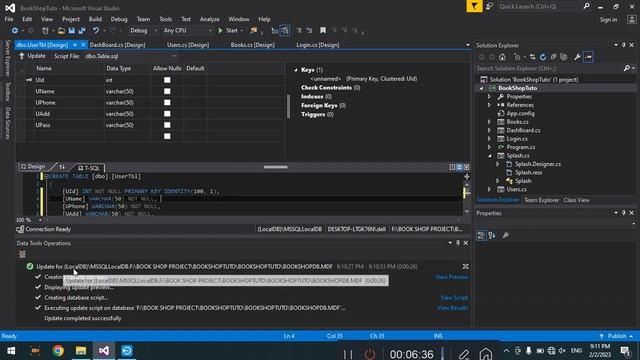Click Show All Files icon in Solution Explorer

click(564, 57)
